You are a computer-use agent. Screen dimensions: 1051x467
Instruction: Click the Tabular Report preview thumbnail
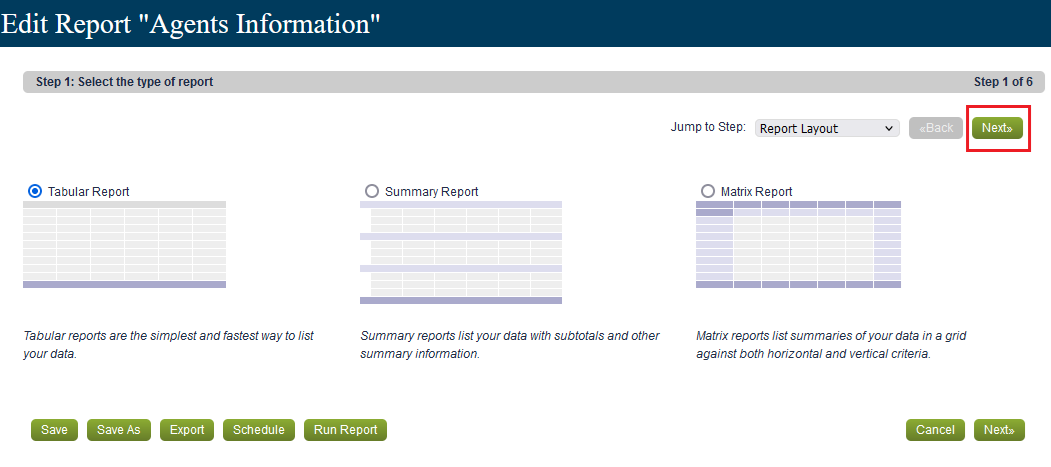(124, 245)
